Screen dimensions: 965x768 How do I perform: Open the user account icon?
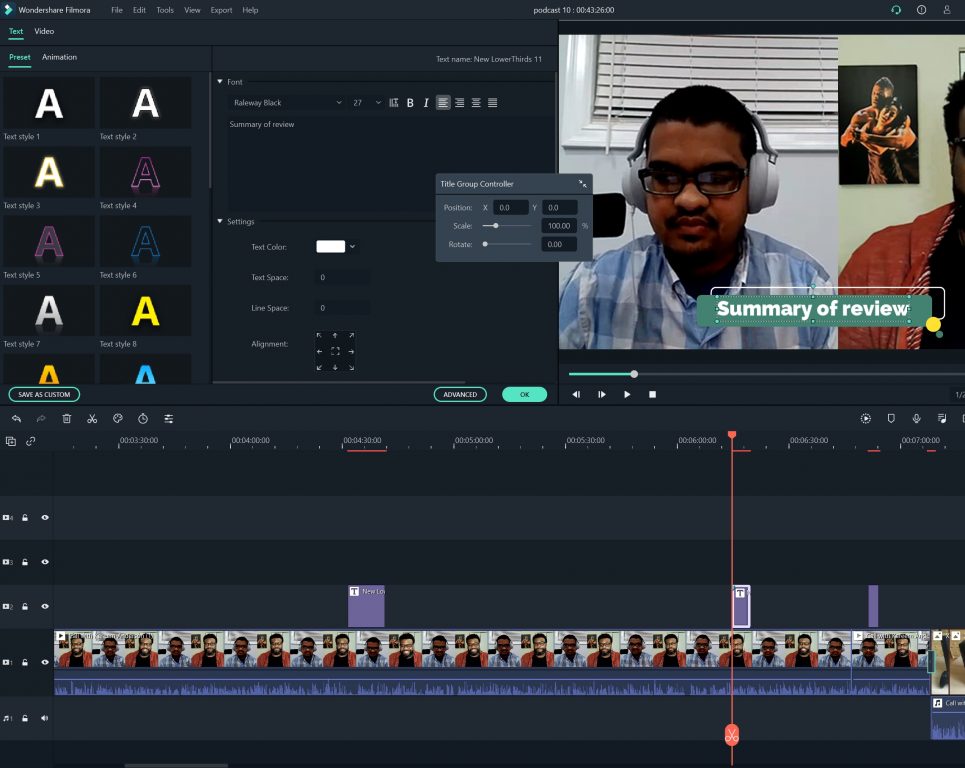click(x=947, y=10)
